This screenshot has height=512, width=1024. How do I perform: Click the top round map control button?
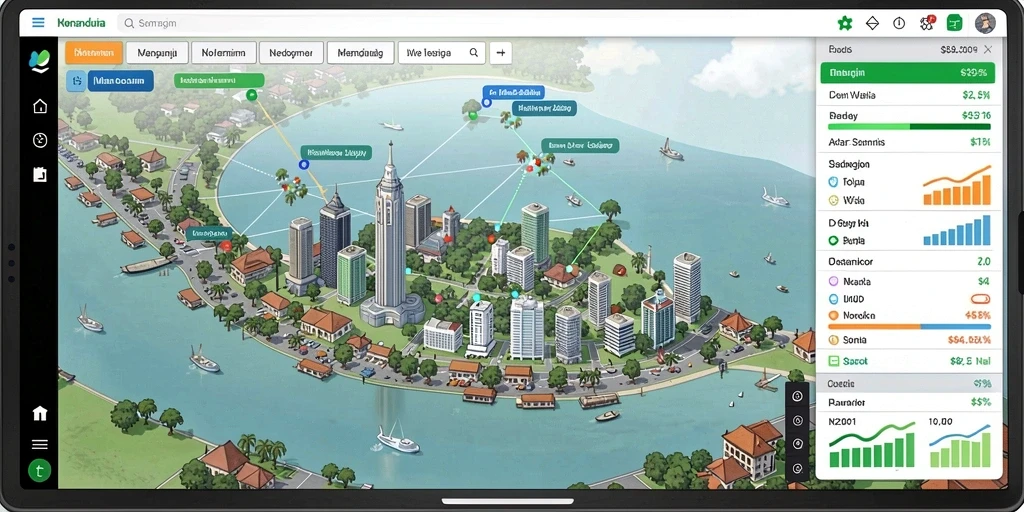tap(797, 396)
